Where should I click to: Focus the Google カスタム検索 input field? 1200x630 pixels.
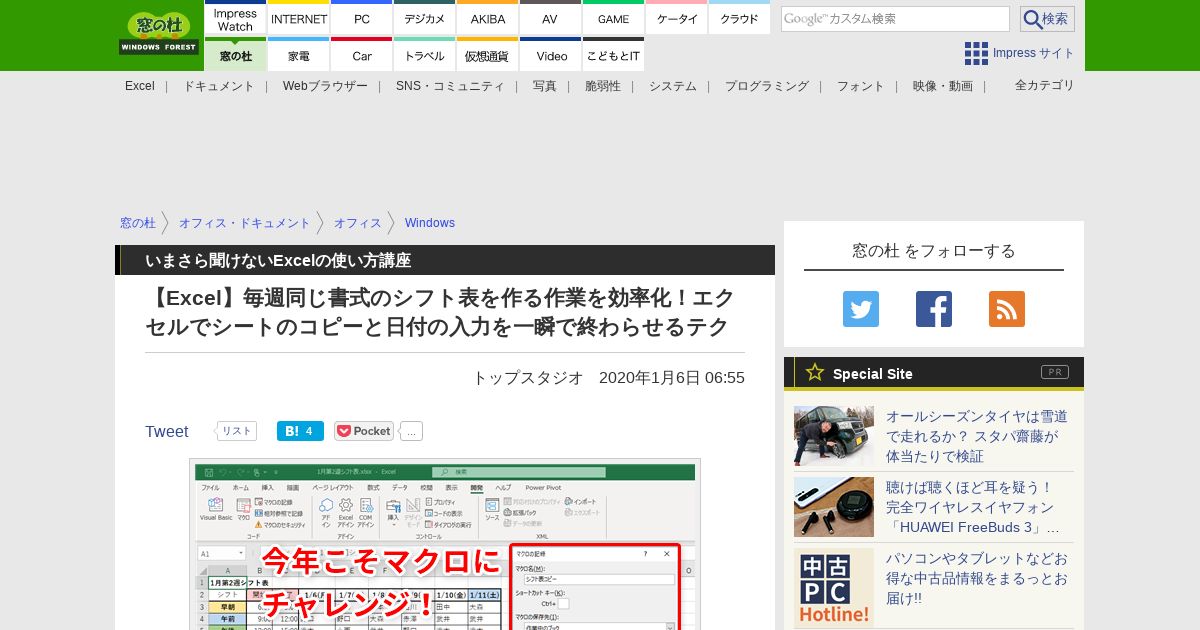(x=895, y=19)
